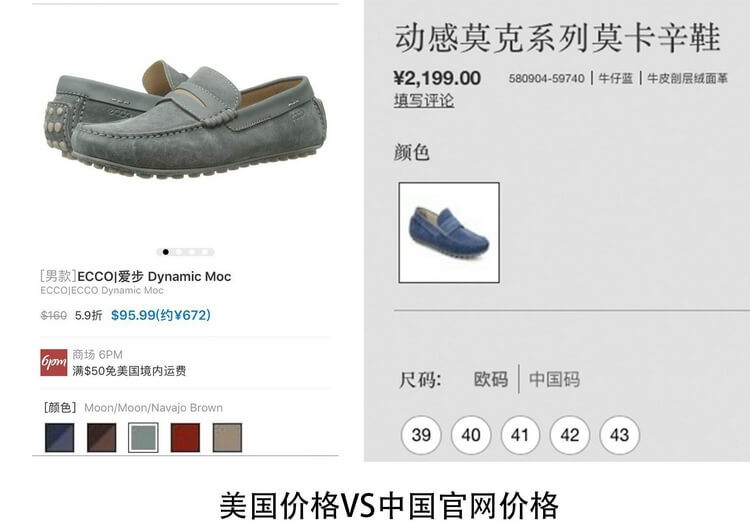Open the 填写评论 review link

pyautogui.click(x=424, y=100)
